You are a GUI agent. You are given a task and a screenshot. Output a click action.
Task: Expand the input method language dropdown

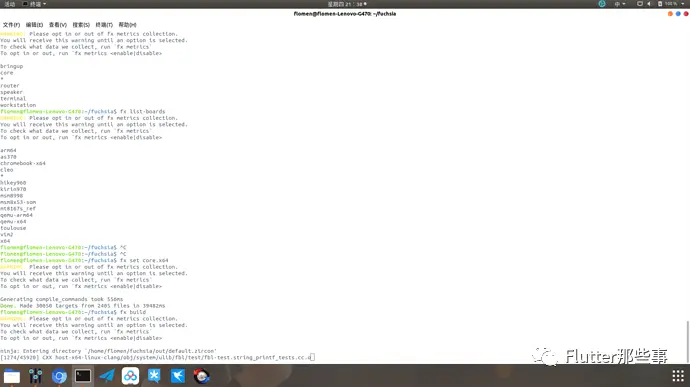(620, 4)
